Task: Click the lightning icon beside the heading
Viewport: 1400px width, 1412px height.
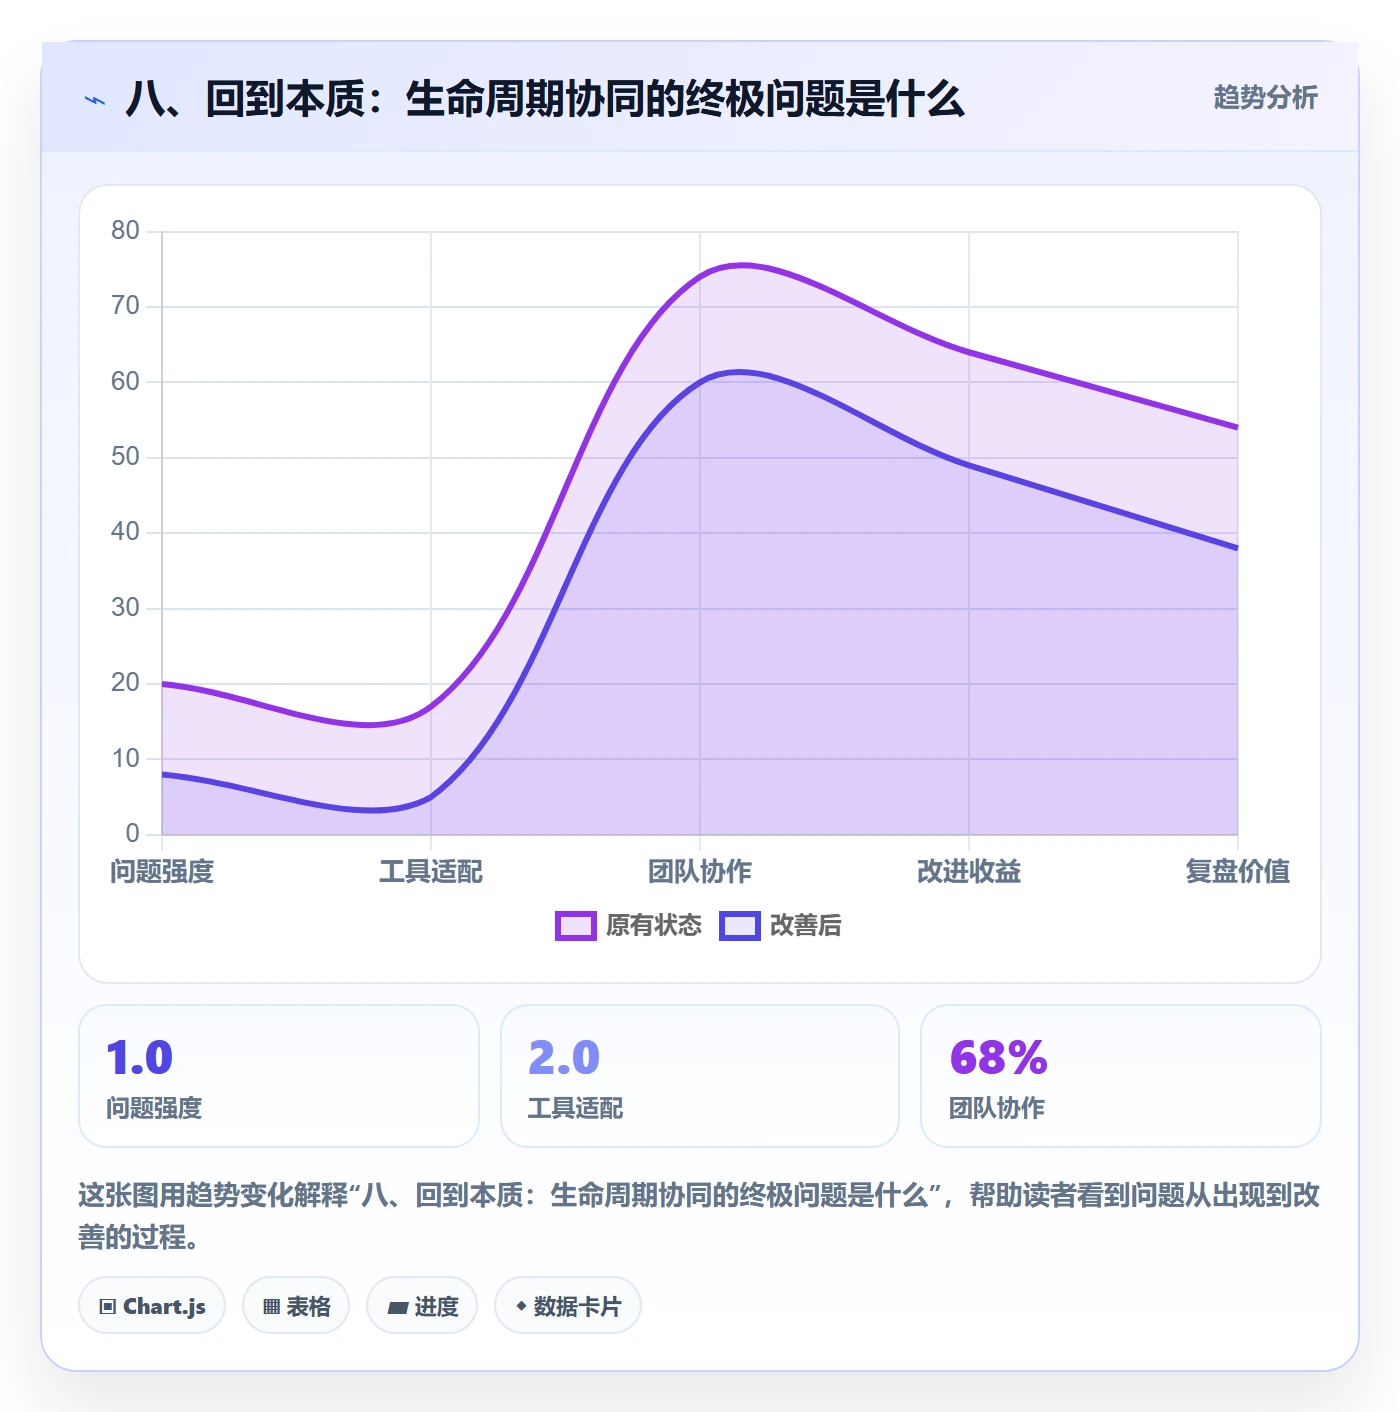Action: coord(95,100)
